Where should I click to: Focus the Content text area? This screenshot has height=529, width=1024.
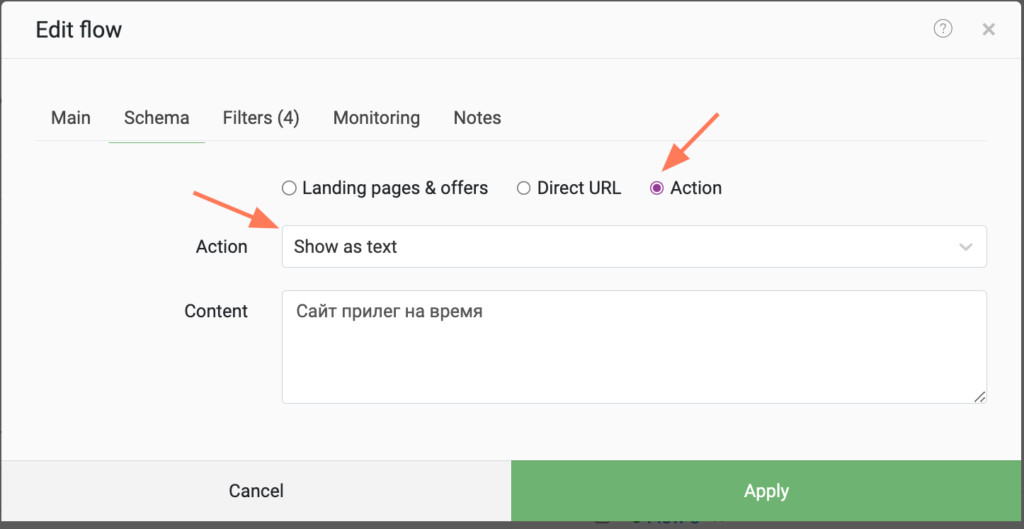pos(634,347)
